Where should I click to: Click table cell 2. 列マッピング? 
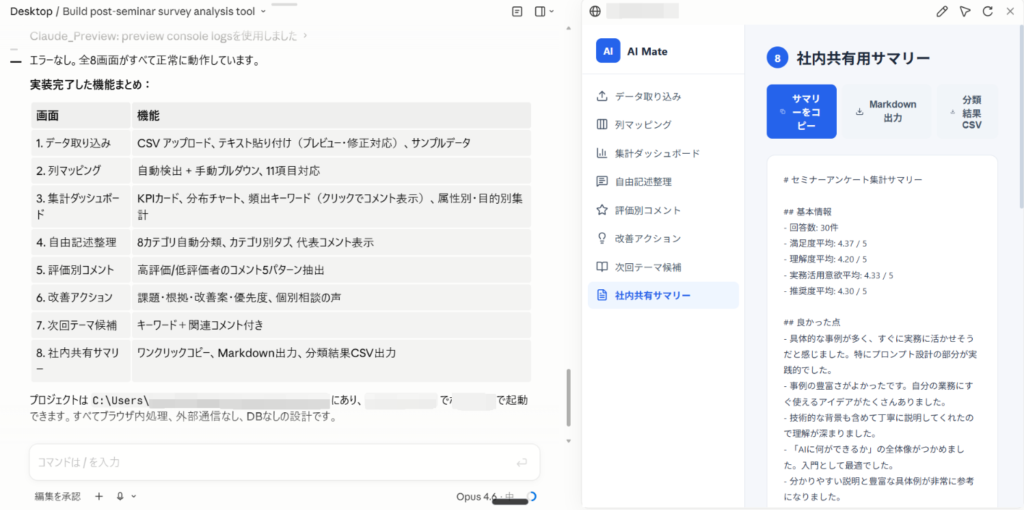click(80, 171)
